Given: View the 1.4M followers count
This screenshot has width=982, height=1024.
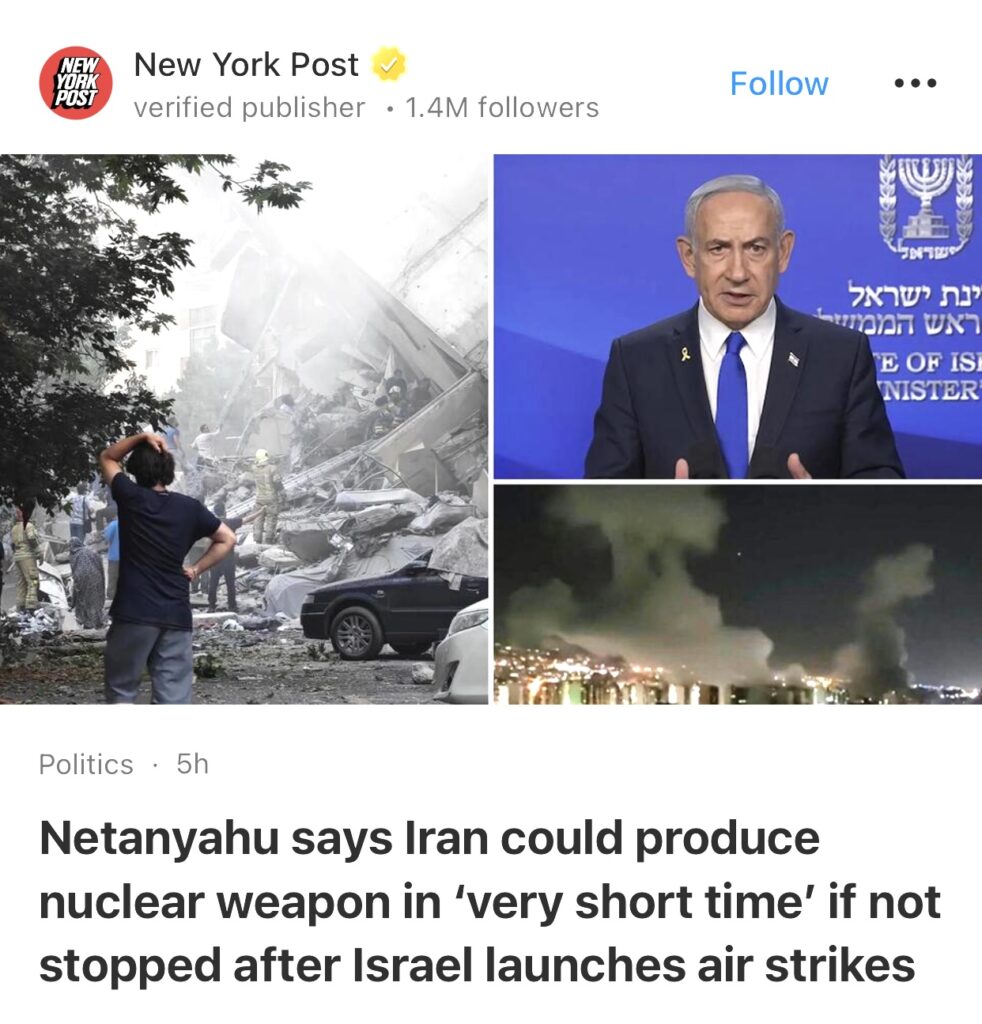Looking at the screenshot, I should (501, 108).
